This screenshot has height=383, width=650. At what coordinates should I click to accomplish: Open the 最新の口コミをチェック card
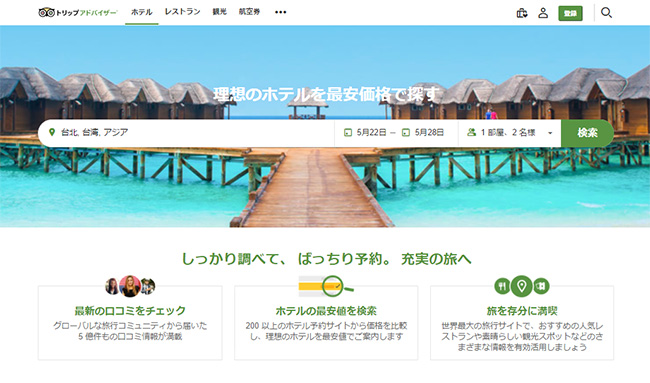click(130, 322)
